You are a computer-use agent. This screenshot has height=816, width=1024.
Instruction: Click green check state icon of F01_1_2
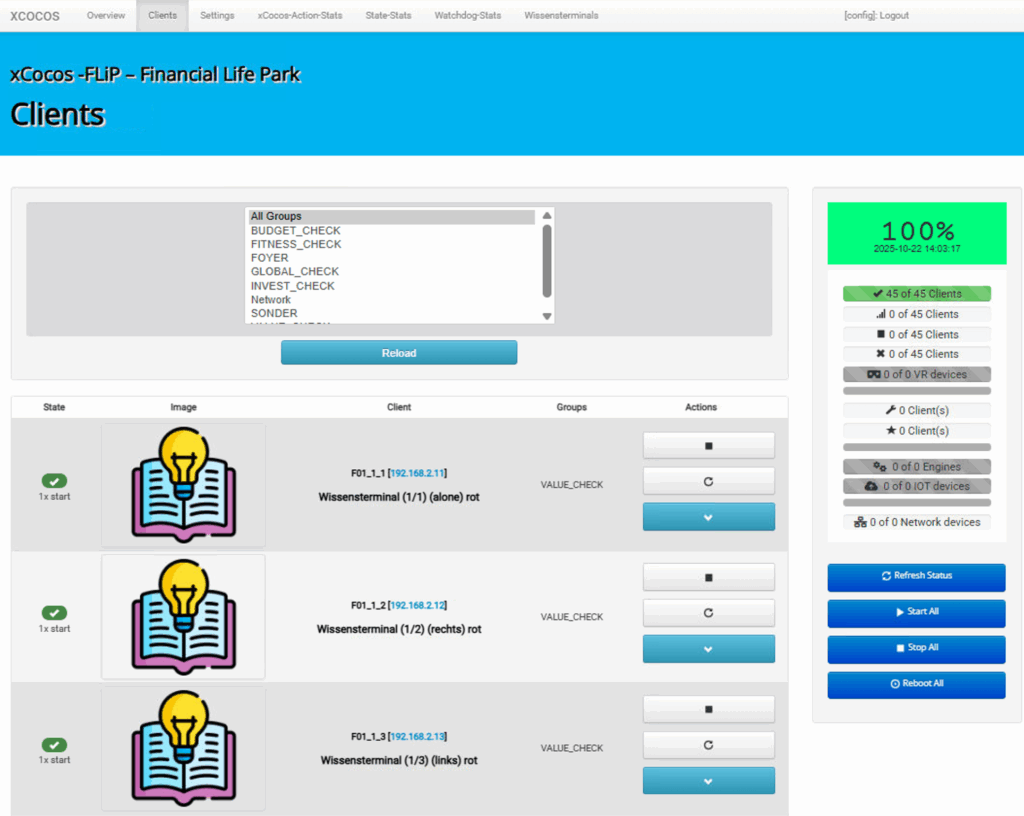54,613
